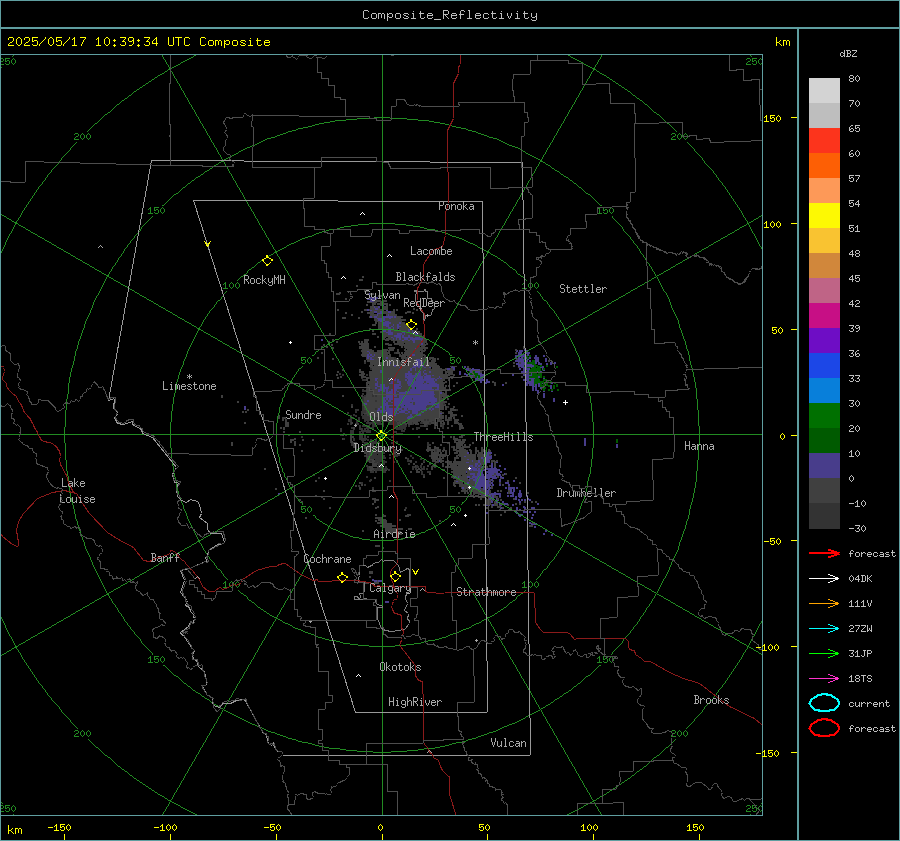Click the orange 60-57 dBZ color swatch

point(824,166)
